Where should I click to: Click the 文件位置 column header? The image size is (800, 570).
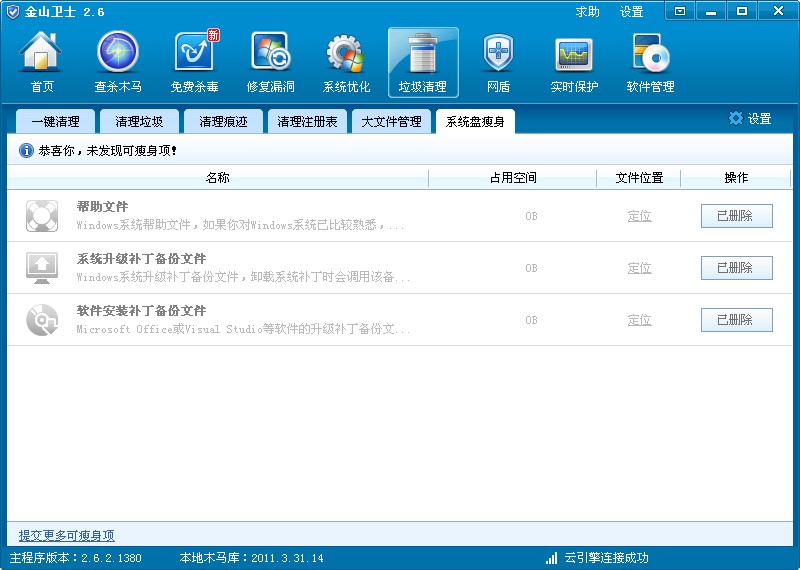click(639, 178)
